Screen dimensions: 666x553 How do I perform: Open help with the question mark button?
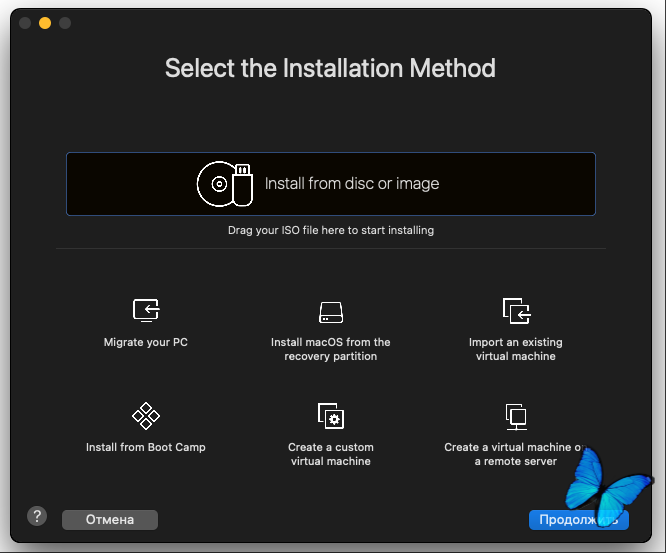coord(36,517)
